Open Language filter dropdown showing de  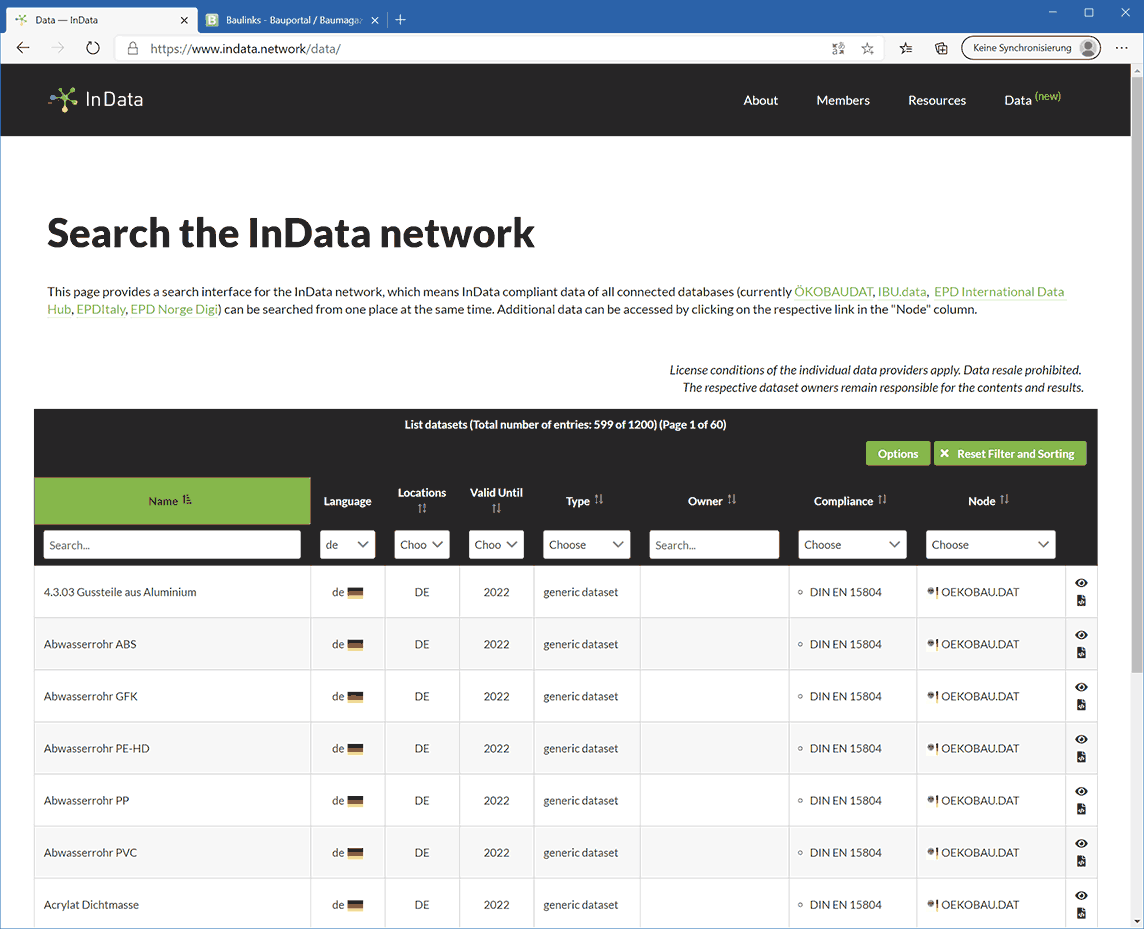pyautogui.click(x=347, y=544)
